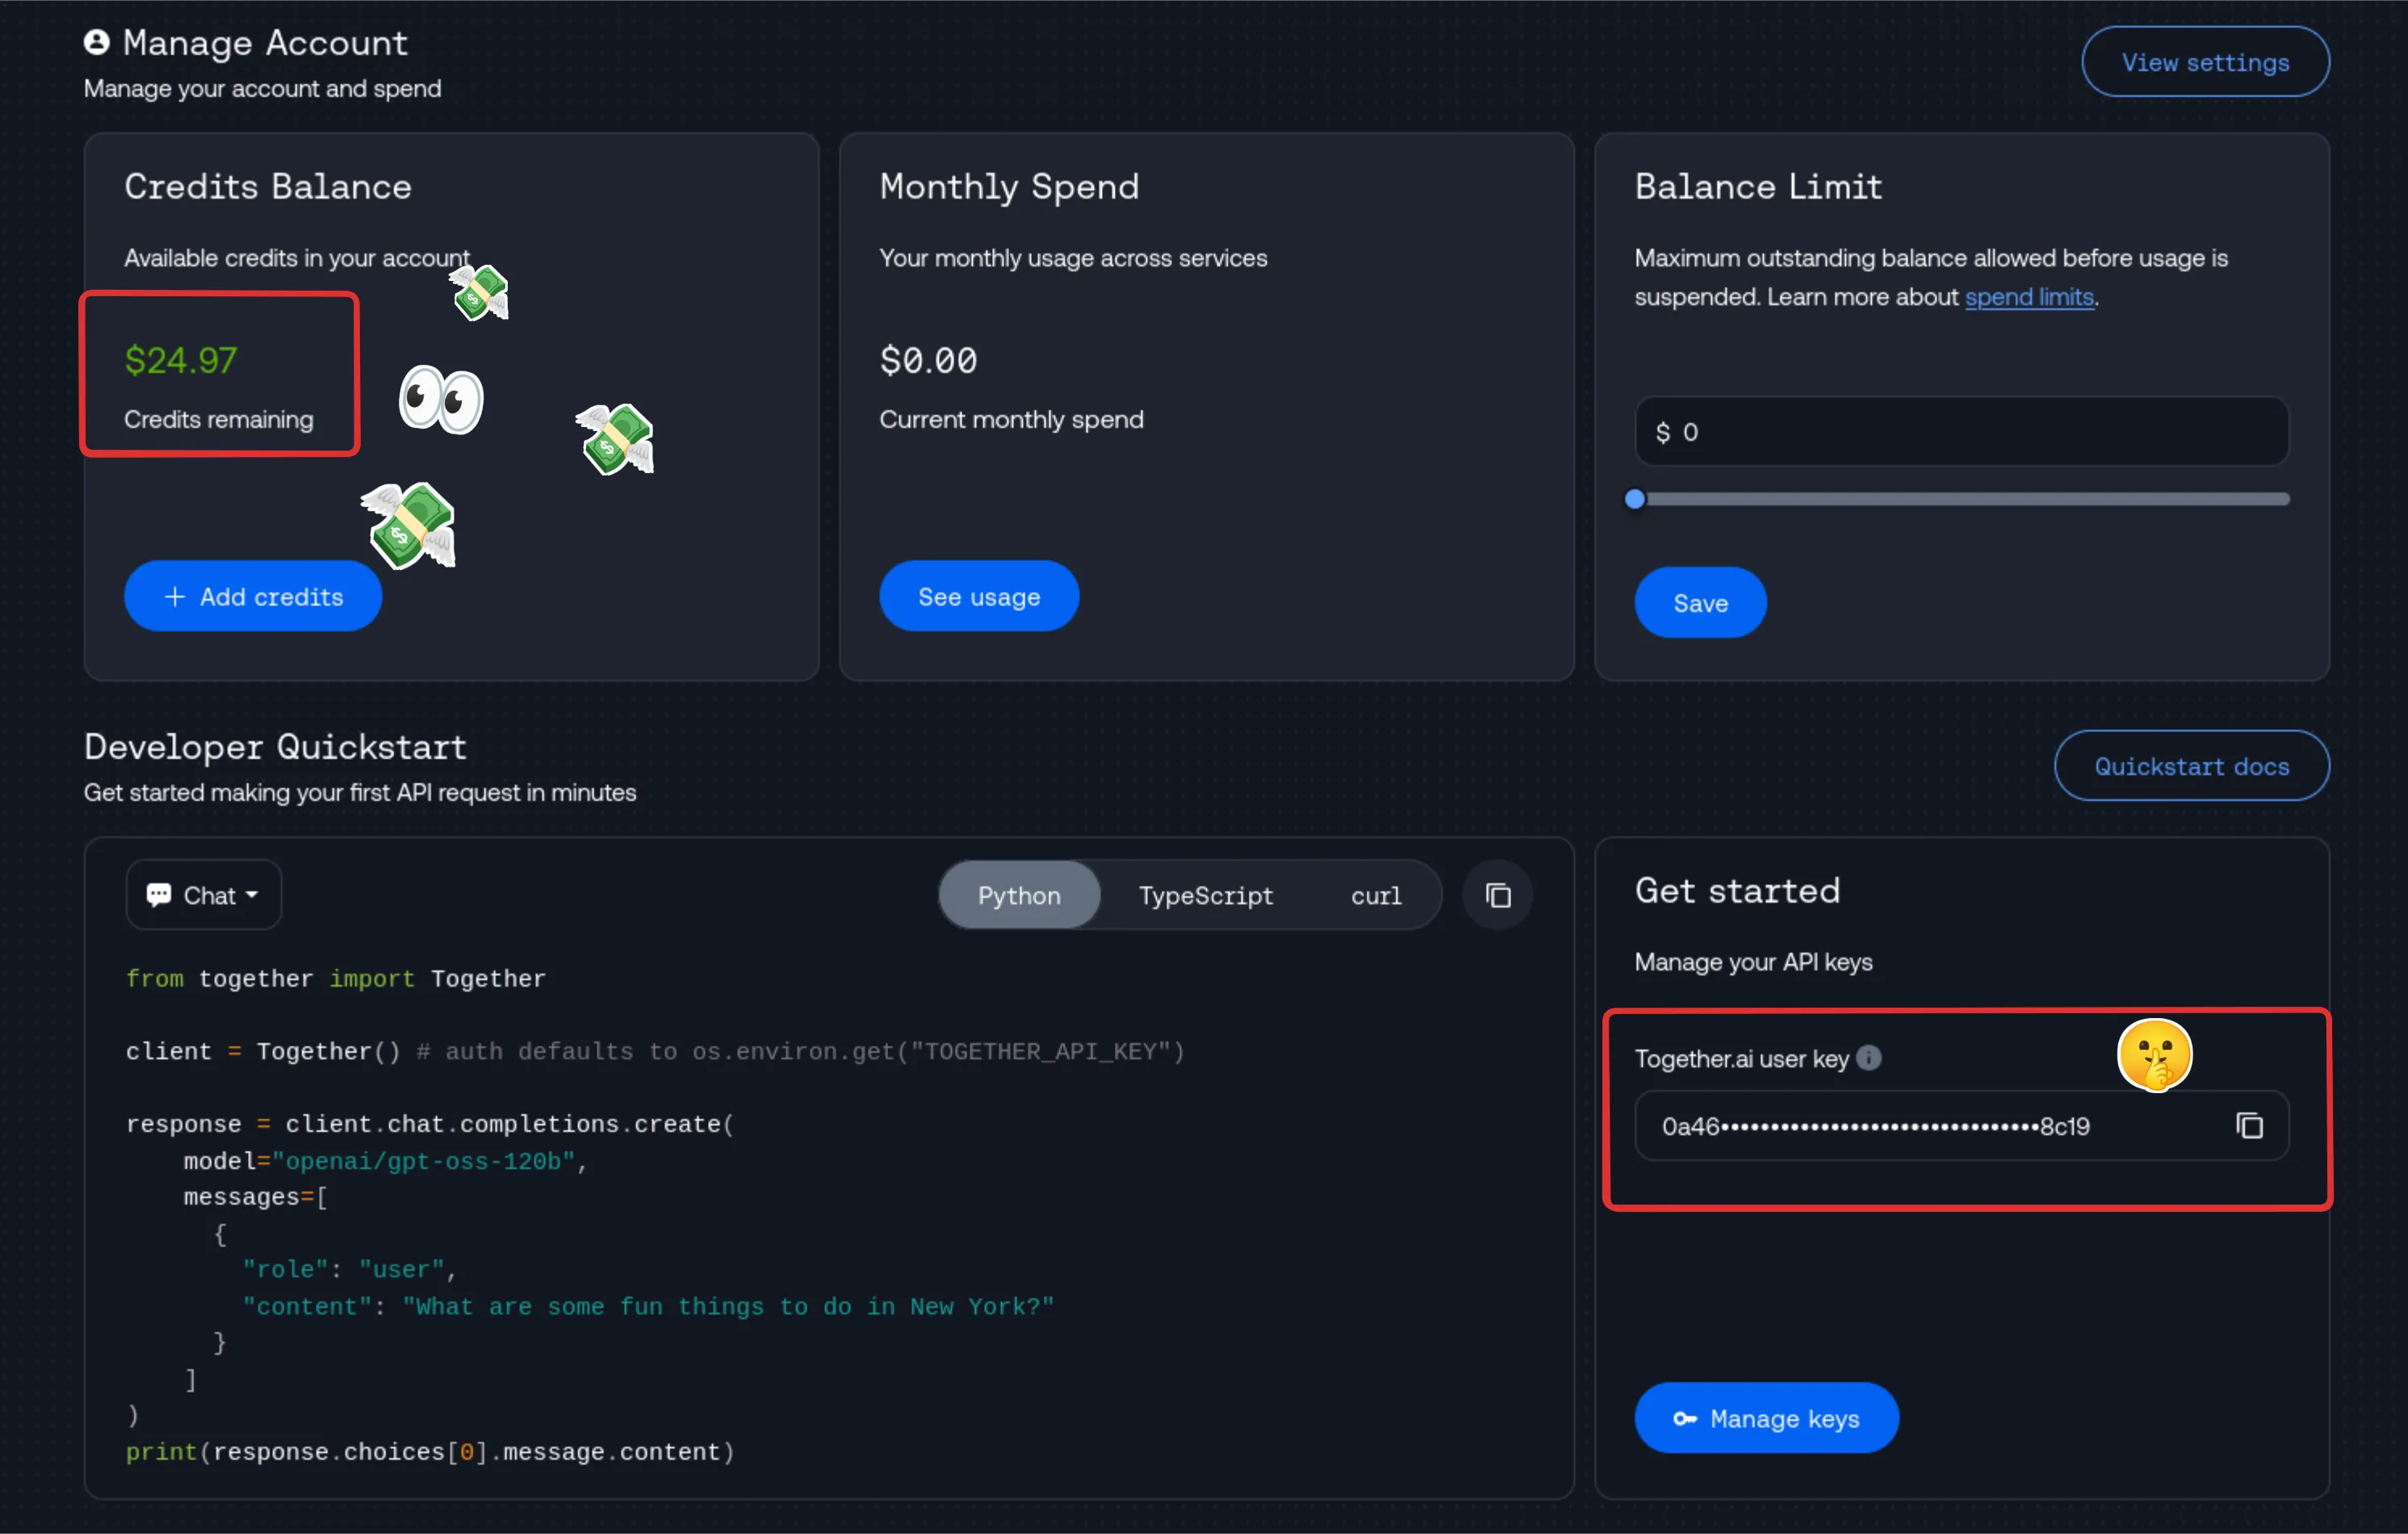The height and width of the screenshot is (1534, 2408).
Task: Click the plus icon on Add credits
Action: pyautogui.click(x=175, y=596)
